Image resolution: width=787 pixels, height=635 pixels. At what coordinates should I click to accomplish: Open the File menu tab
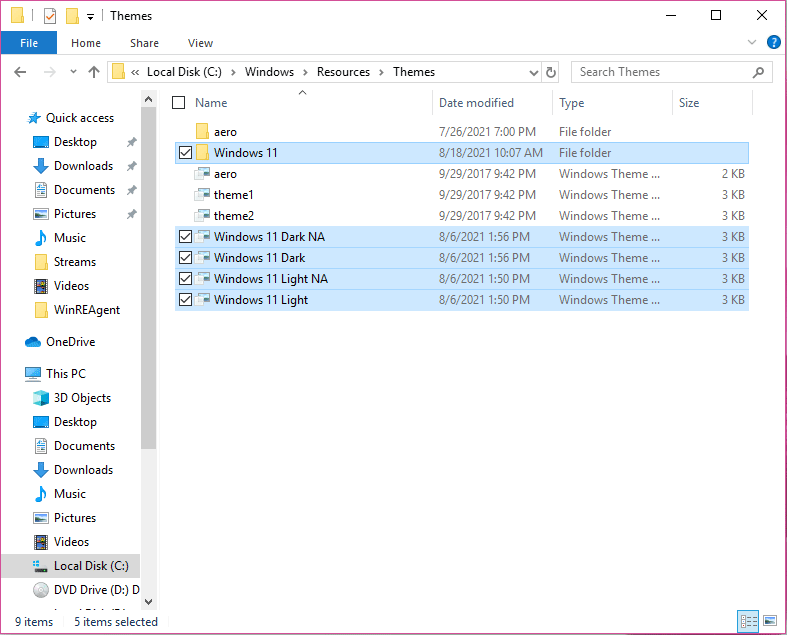pos(29,43)
